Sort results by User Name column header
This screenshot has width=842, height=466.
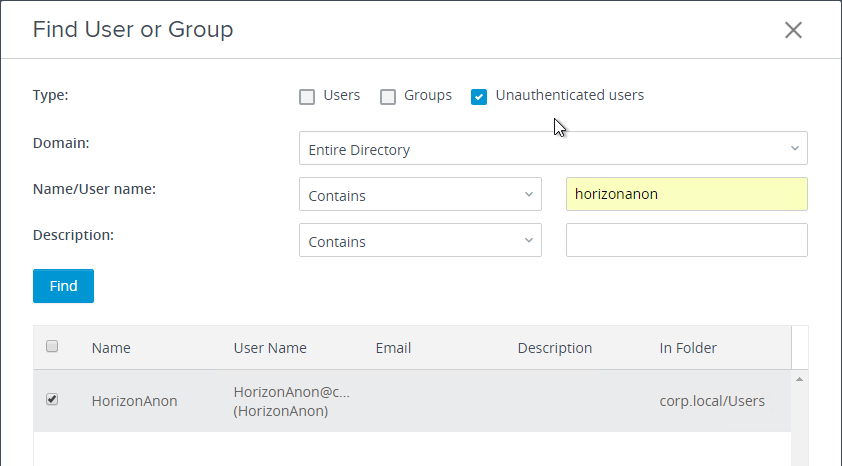click(270, 348)
